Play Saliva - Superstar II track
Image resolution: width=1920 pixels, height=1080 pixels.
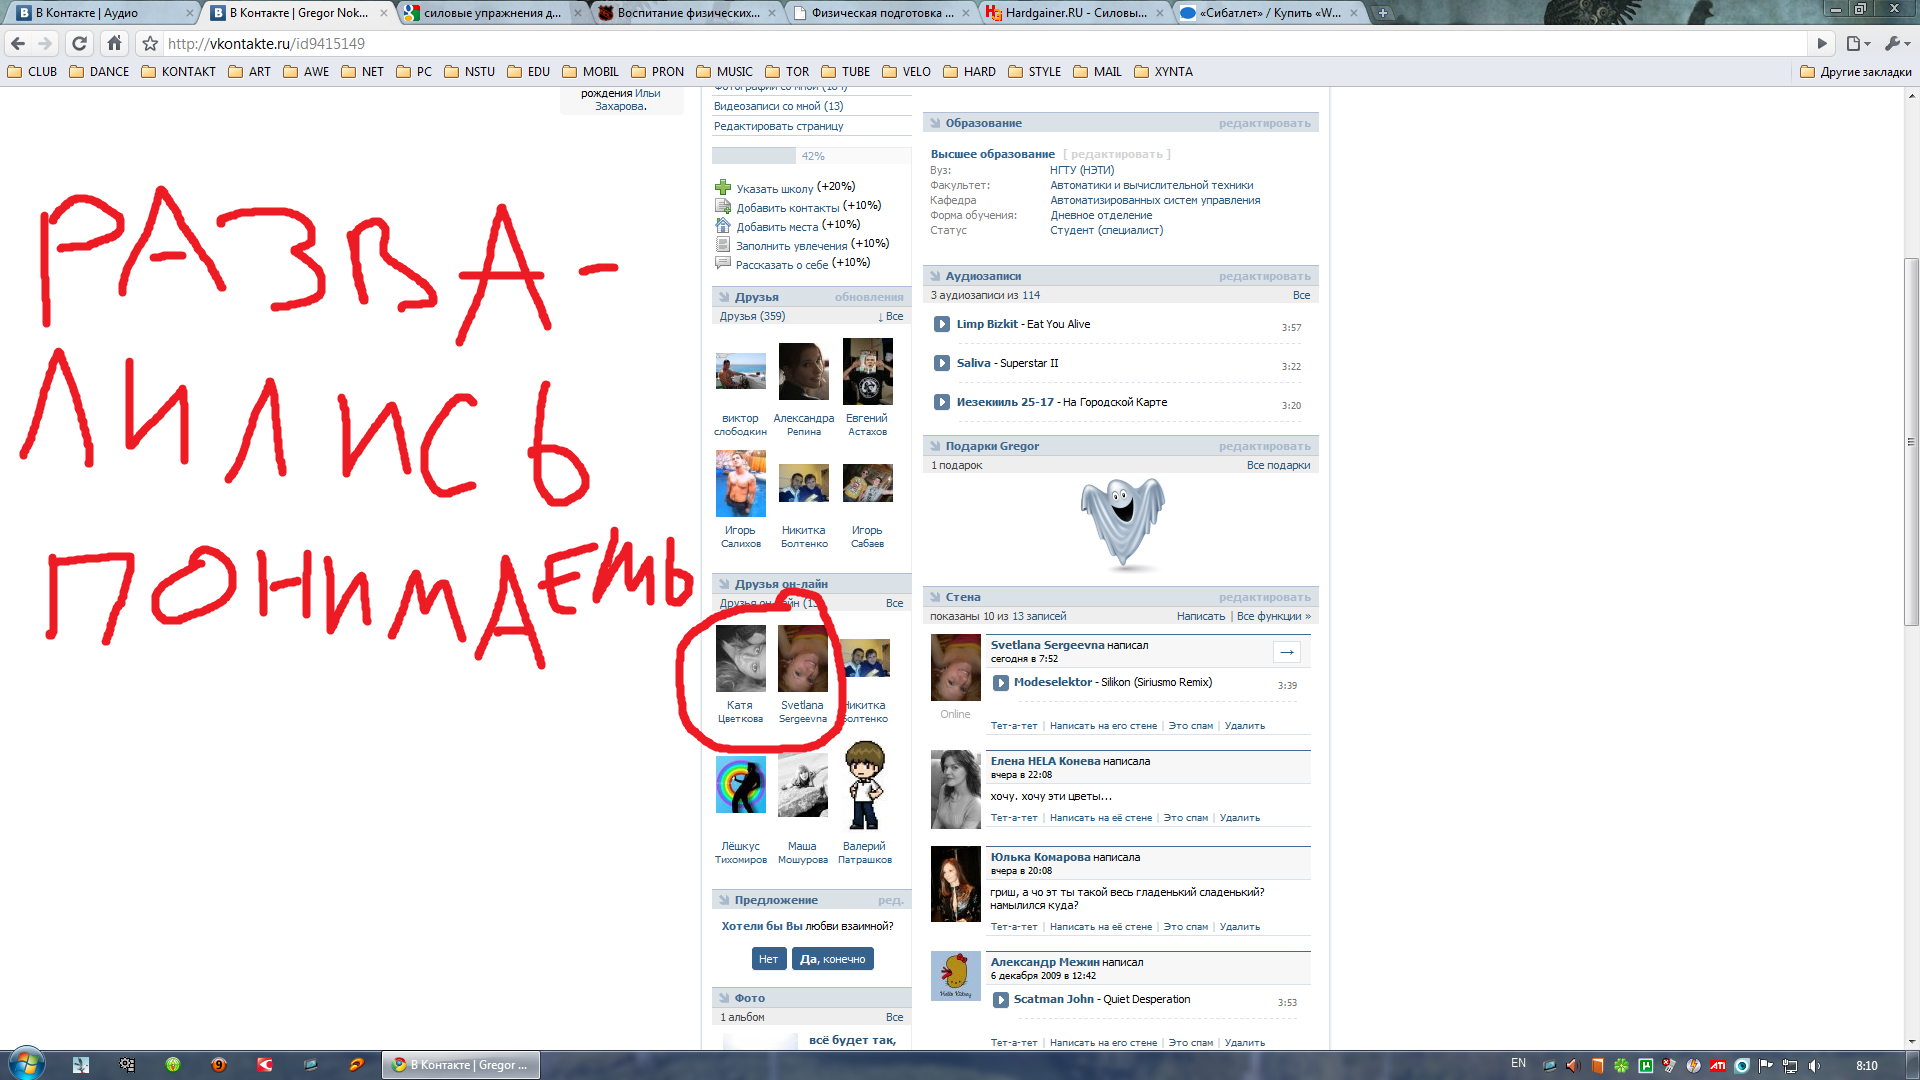pos(941,363)
